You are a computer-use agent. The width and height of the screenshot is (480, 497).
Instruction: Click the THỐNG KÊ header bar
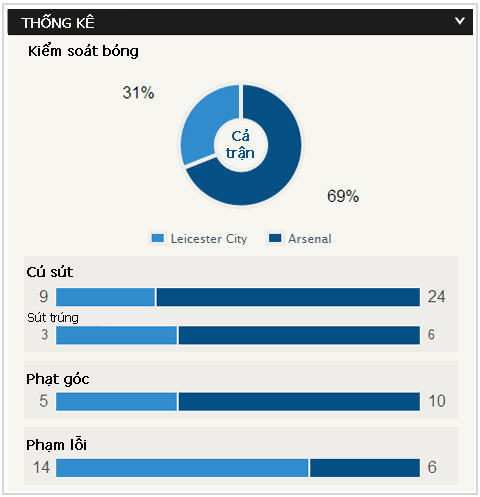[x=240, y=22]
